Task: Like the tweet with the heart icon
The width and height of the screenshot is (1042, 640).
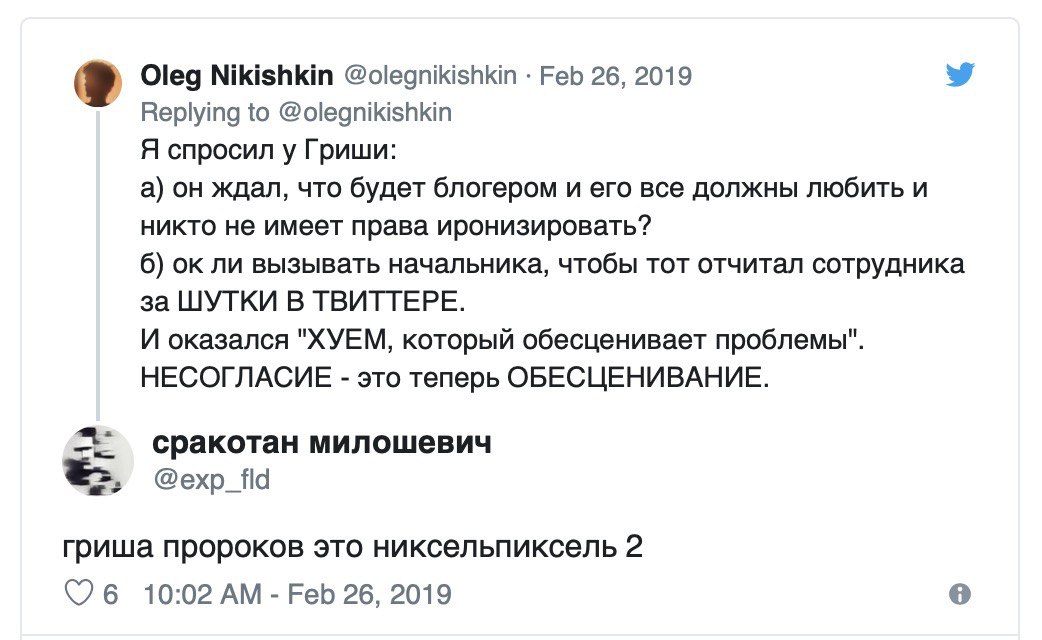Action: coord(78,594)
